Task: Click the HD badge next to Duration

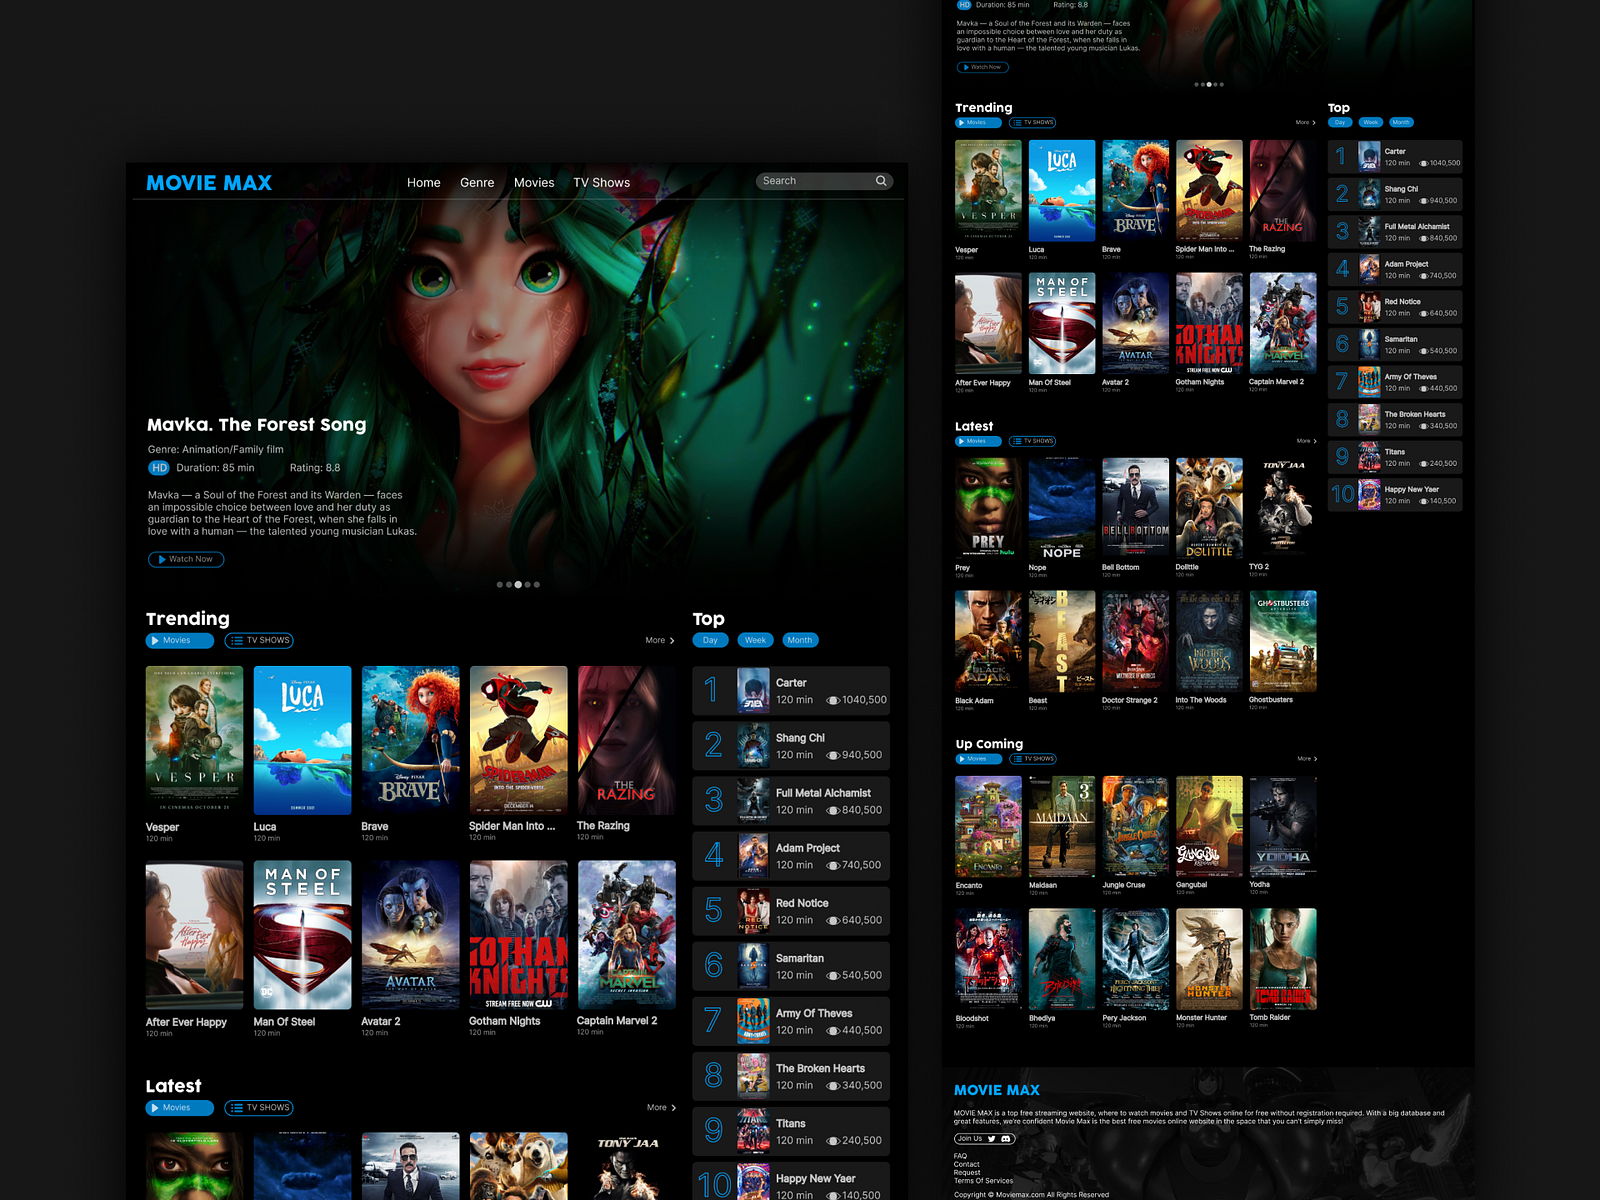Action: (158, 467)
